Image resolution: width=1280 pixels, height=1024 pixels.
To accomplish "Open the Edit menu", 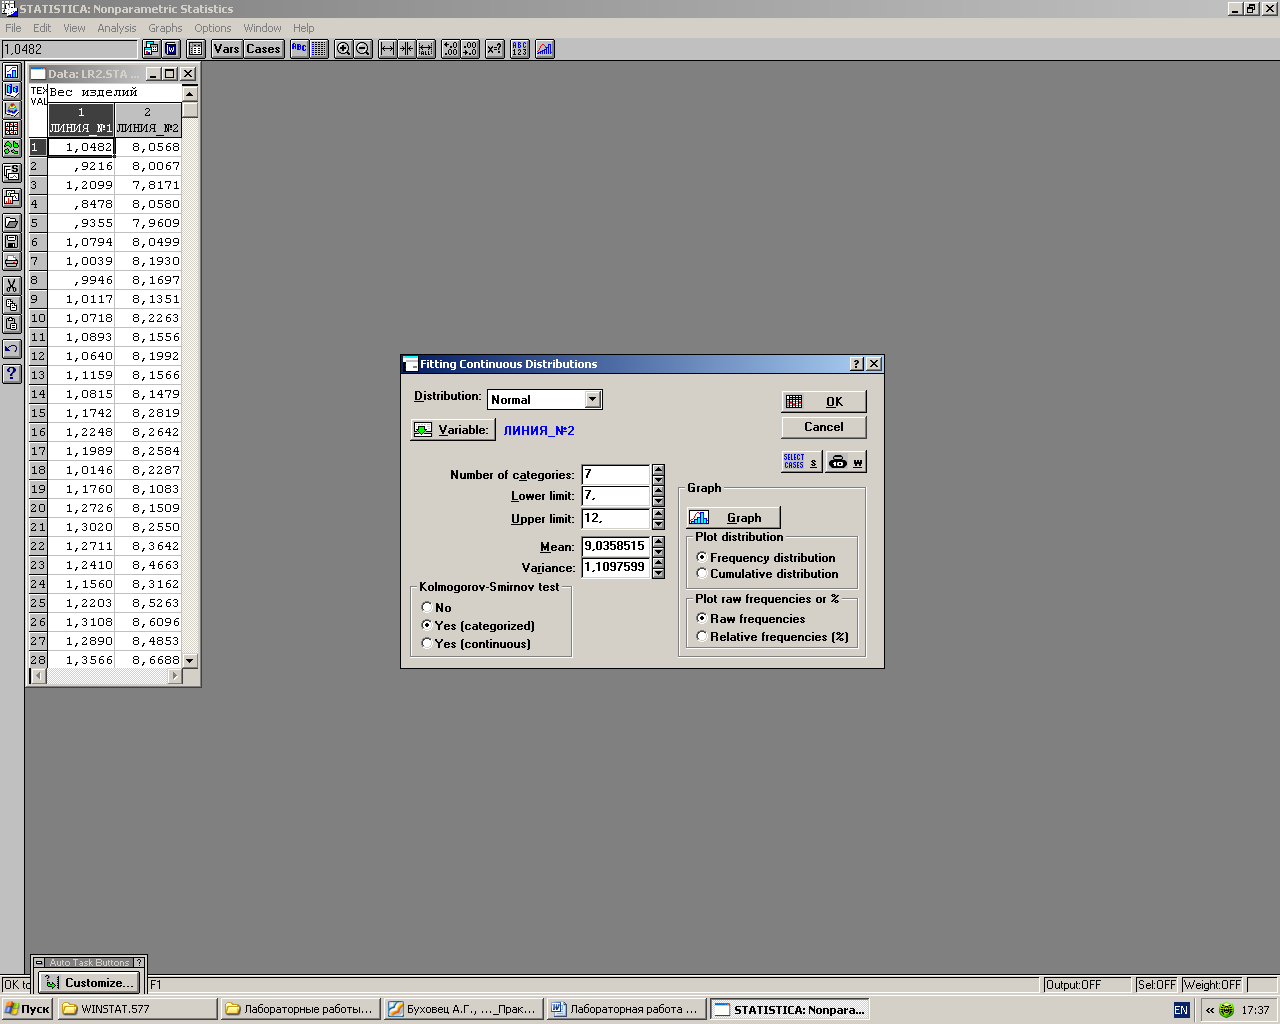I will pyautogui.click(x=42, y=28).
